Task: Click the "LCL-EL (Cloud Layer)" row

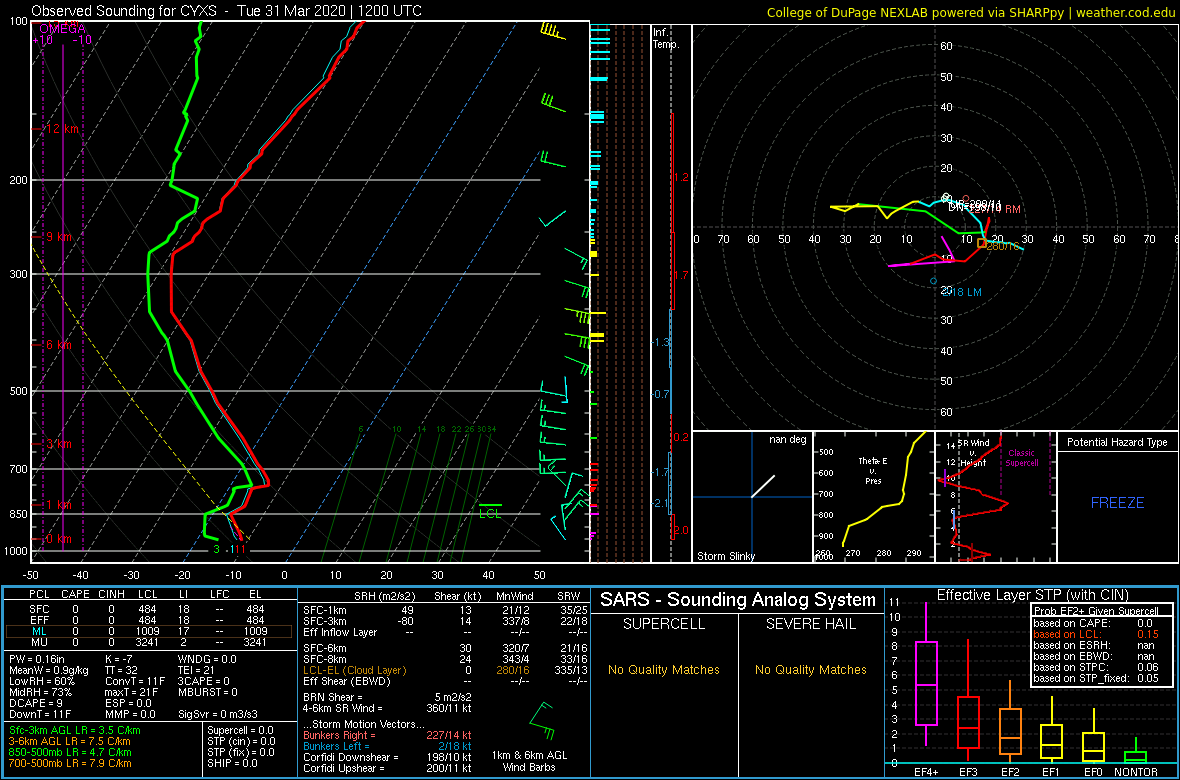Action: 444,669
